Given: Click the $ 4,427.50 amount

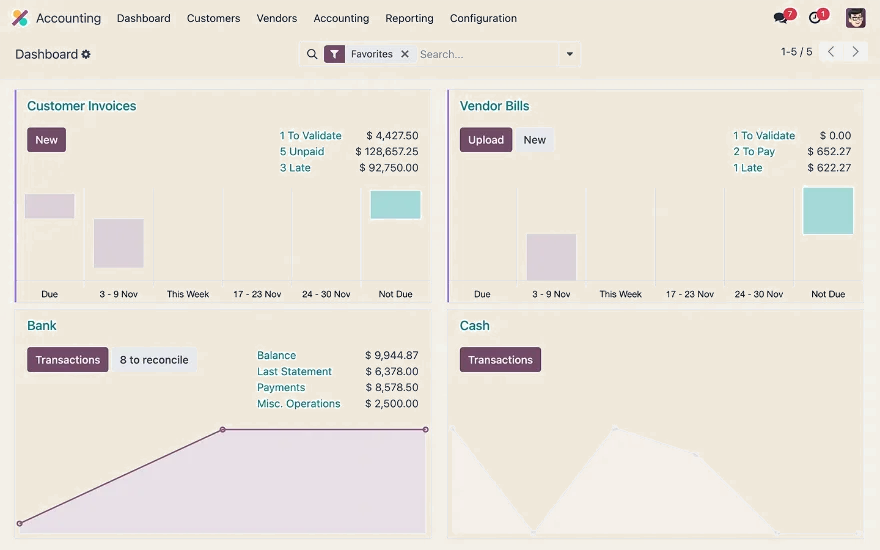Looking at the screenshot, I should 392,135.
